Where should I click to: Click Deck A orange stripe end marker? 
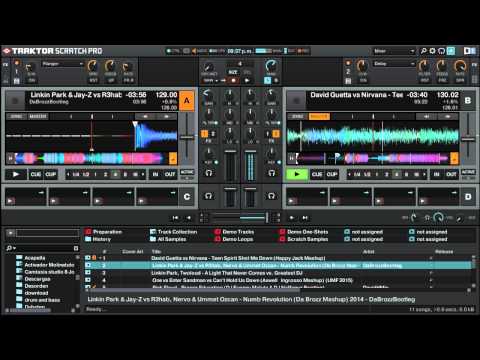(173, 159)
